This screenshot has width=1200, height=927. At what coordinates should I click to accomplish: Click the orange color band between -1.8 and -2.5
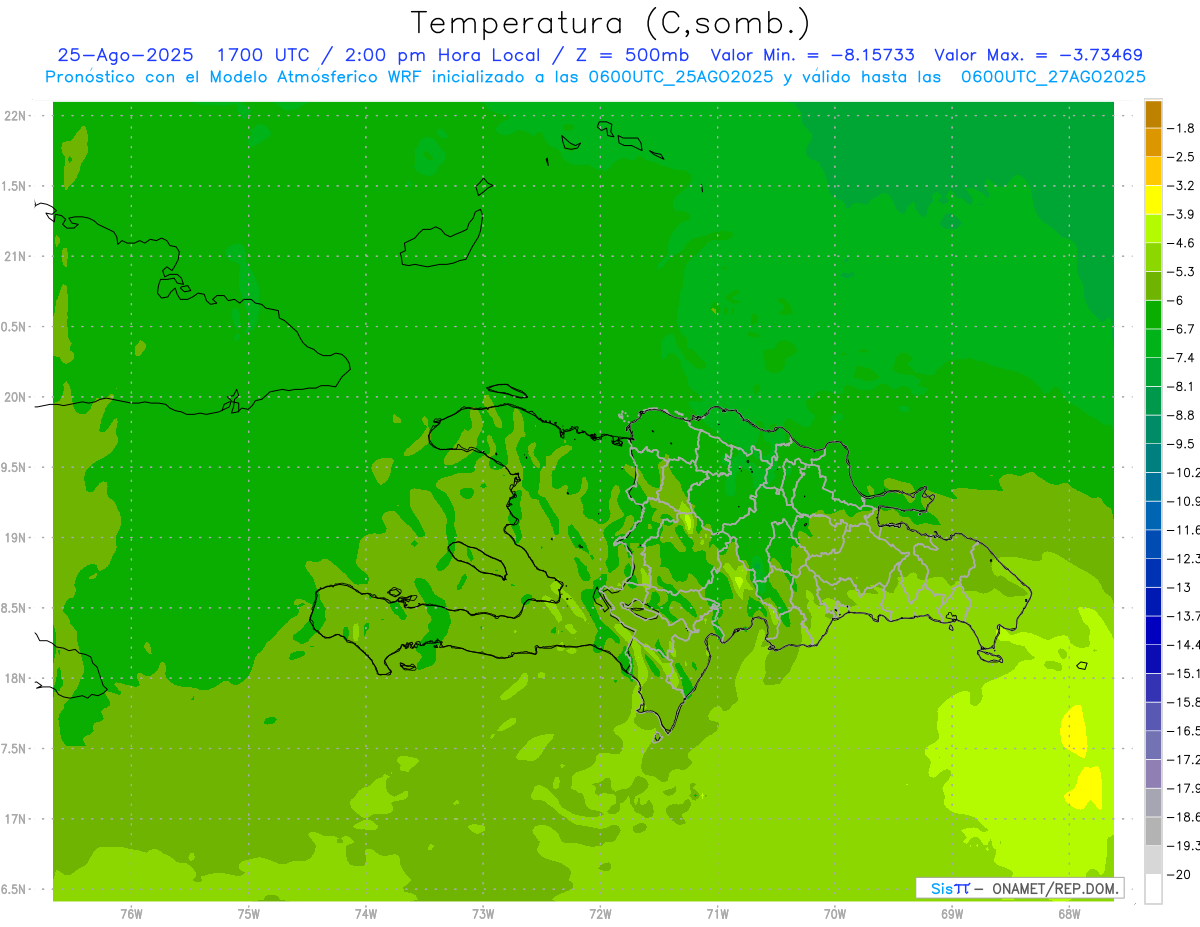[x=1153, y=142]
